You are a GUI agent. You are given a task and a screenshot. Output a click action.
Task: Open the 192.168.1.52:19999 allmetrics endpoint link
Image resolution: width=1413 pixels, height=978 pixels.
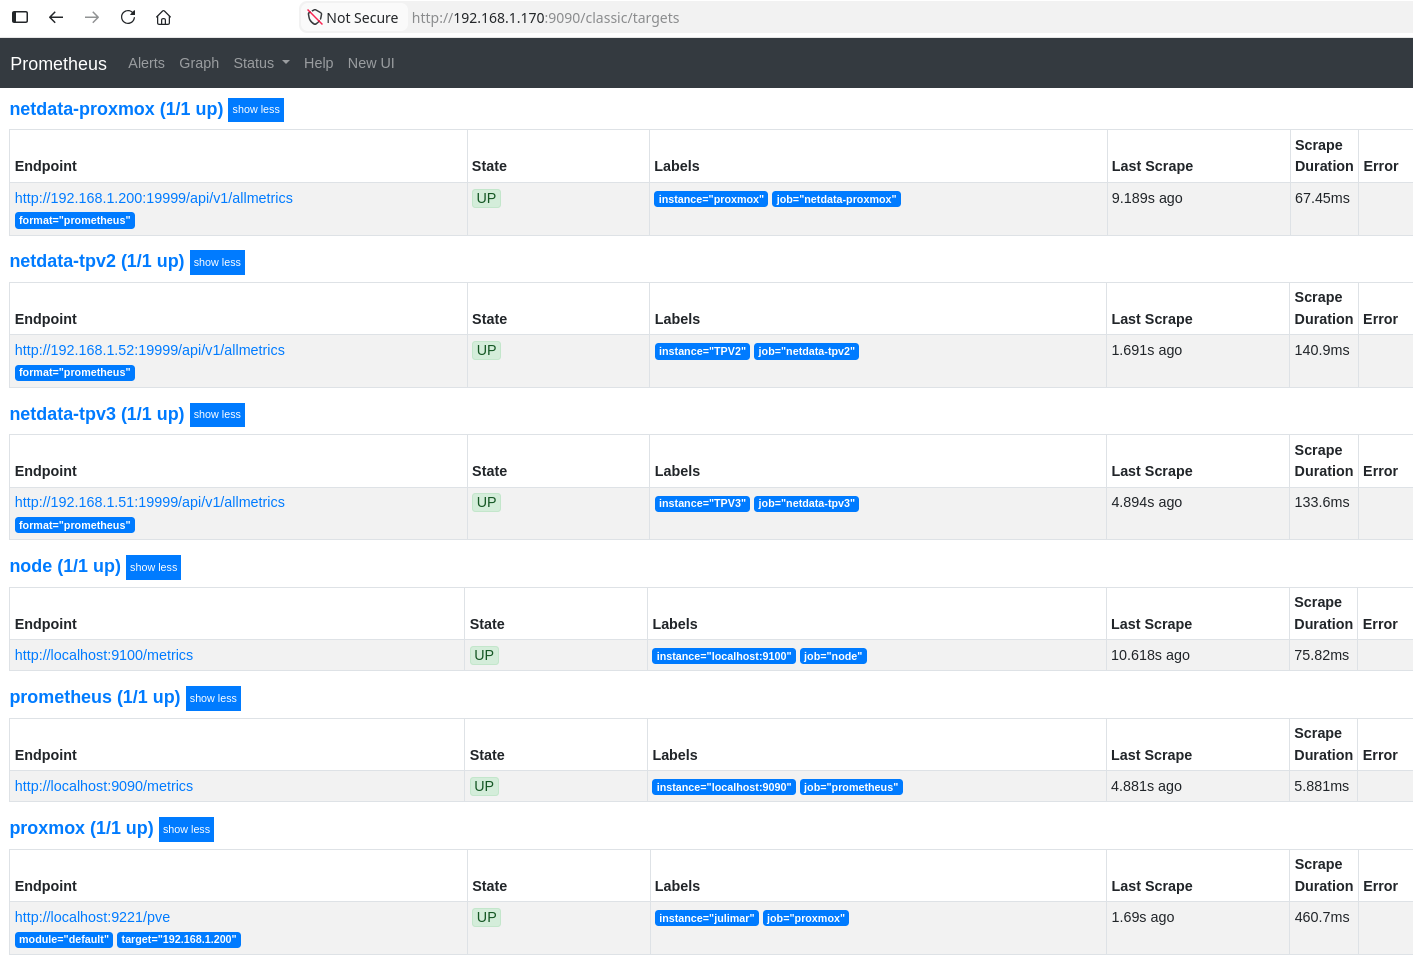pyautogui.click(x=150, y=350)
